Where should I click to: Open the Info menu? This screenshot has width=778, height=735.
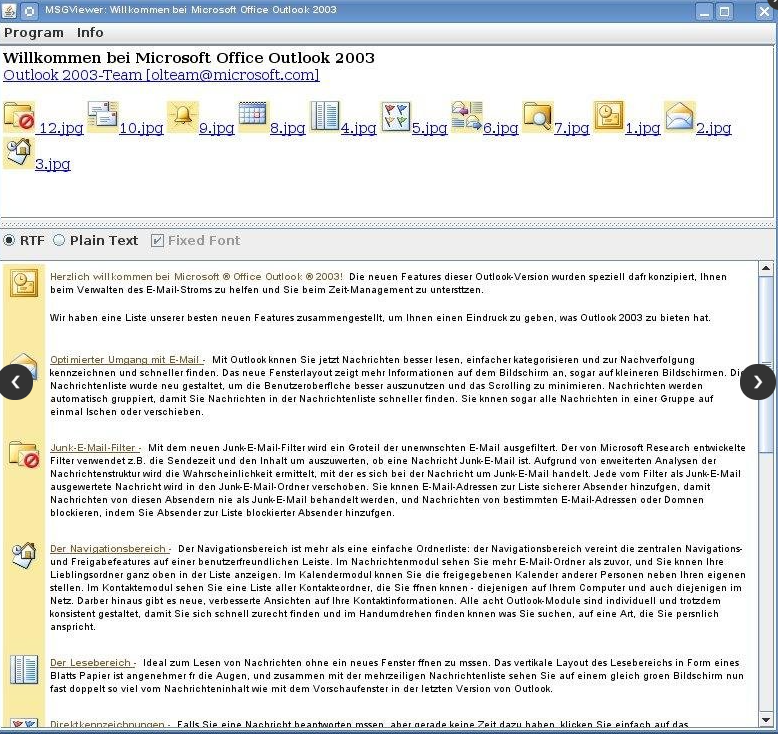[x=90, y=33]
